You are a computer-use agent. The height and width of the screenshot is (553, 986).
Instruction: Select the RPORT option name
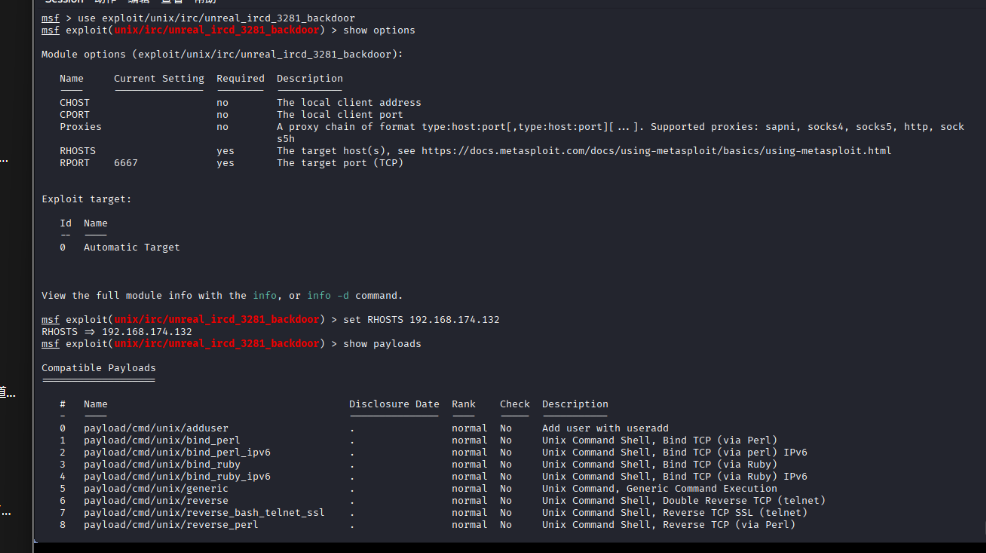pyautogui.click(x=75, y=163)
